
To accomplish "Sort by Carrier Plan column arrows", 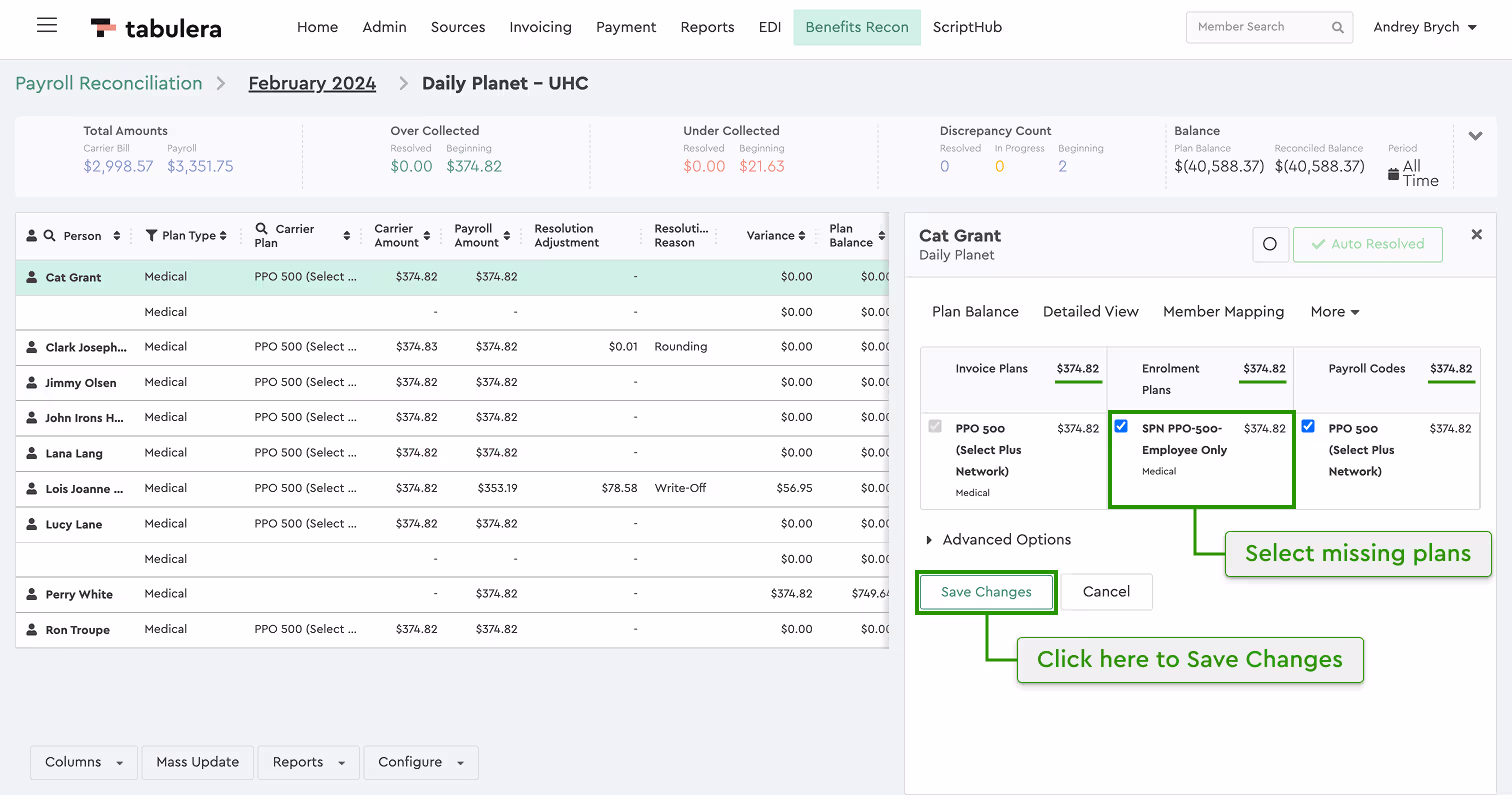I will tap(347, 236).
